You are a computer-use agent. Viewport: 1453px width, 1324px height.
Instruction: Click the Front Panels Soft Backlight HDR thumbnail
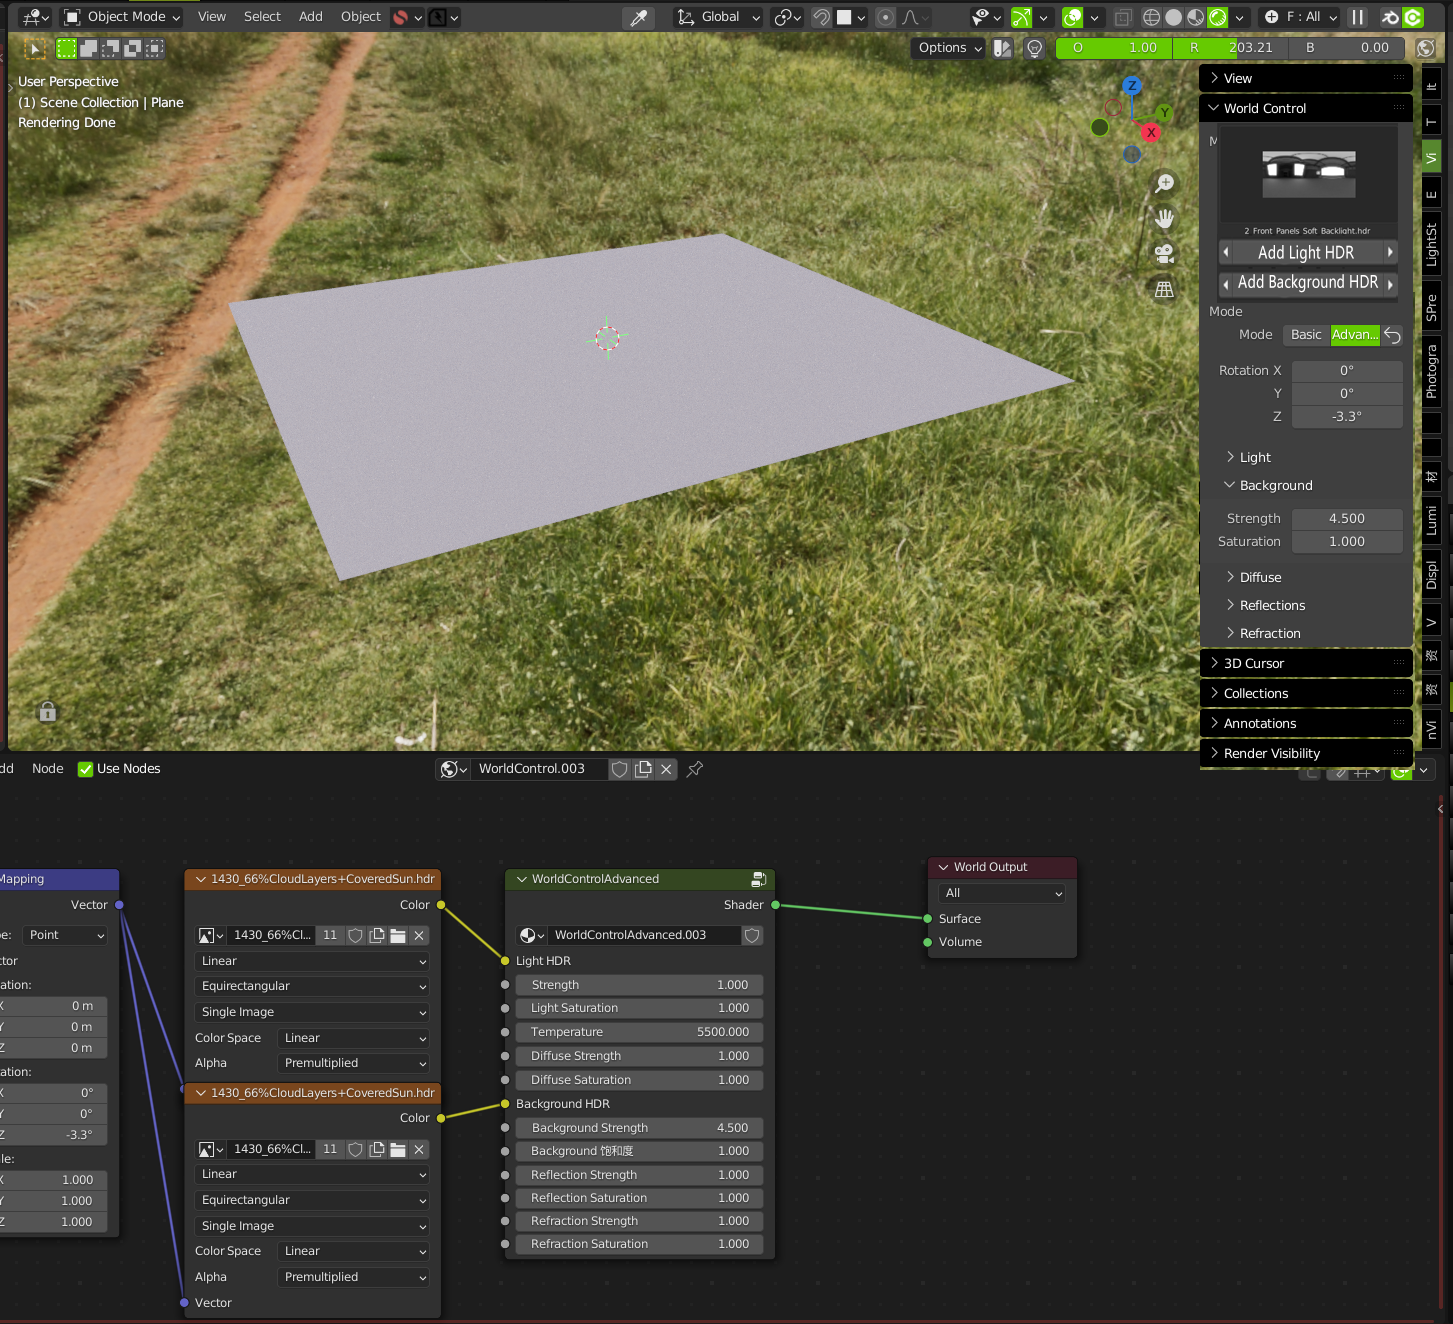pyautogui.click(x=1307, y=175)
